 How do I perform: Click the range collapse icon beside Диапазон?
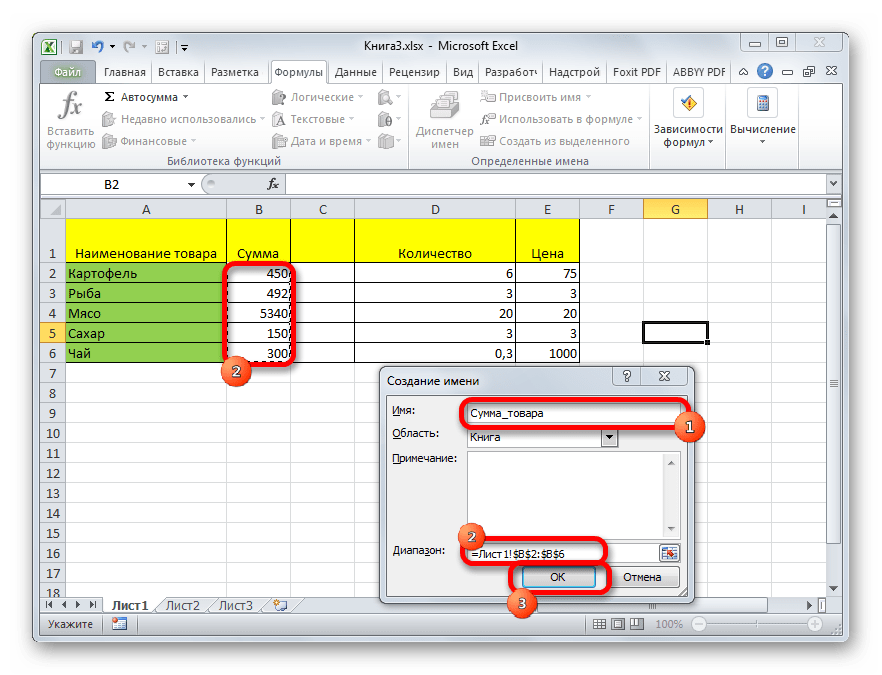click(669, 552)
